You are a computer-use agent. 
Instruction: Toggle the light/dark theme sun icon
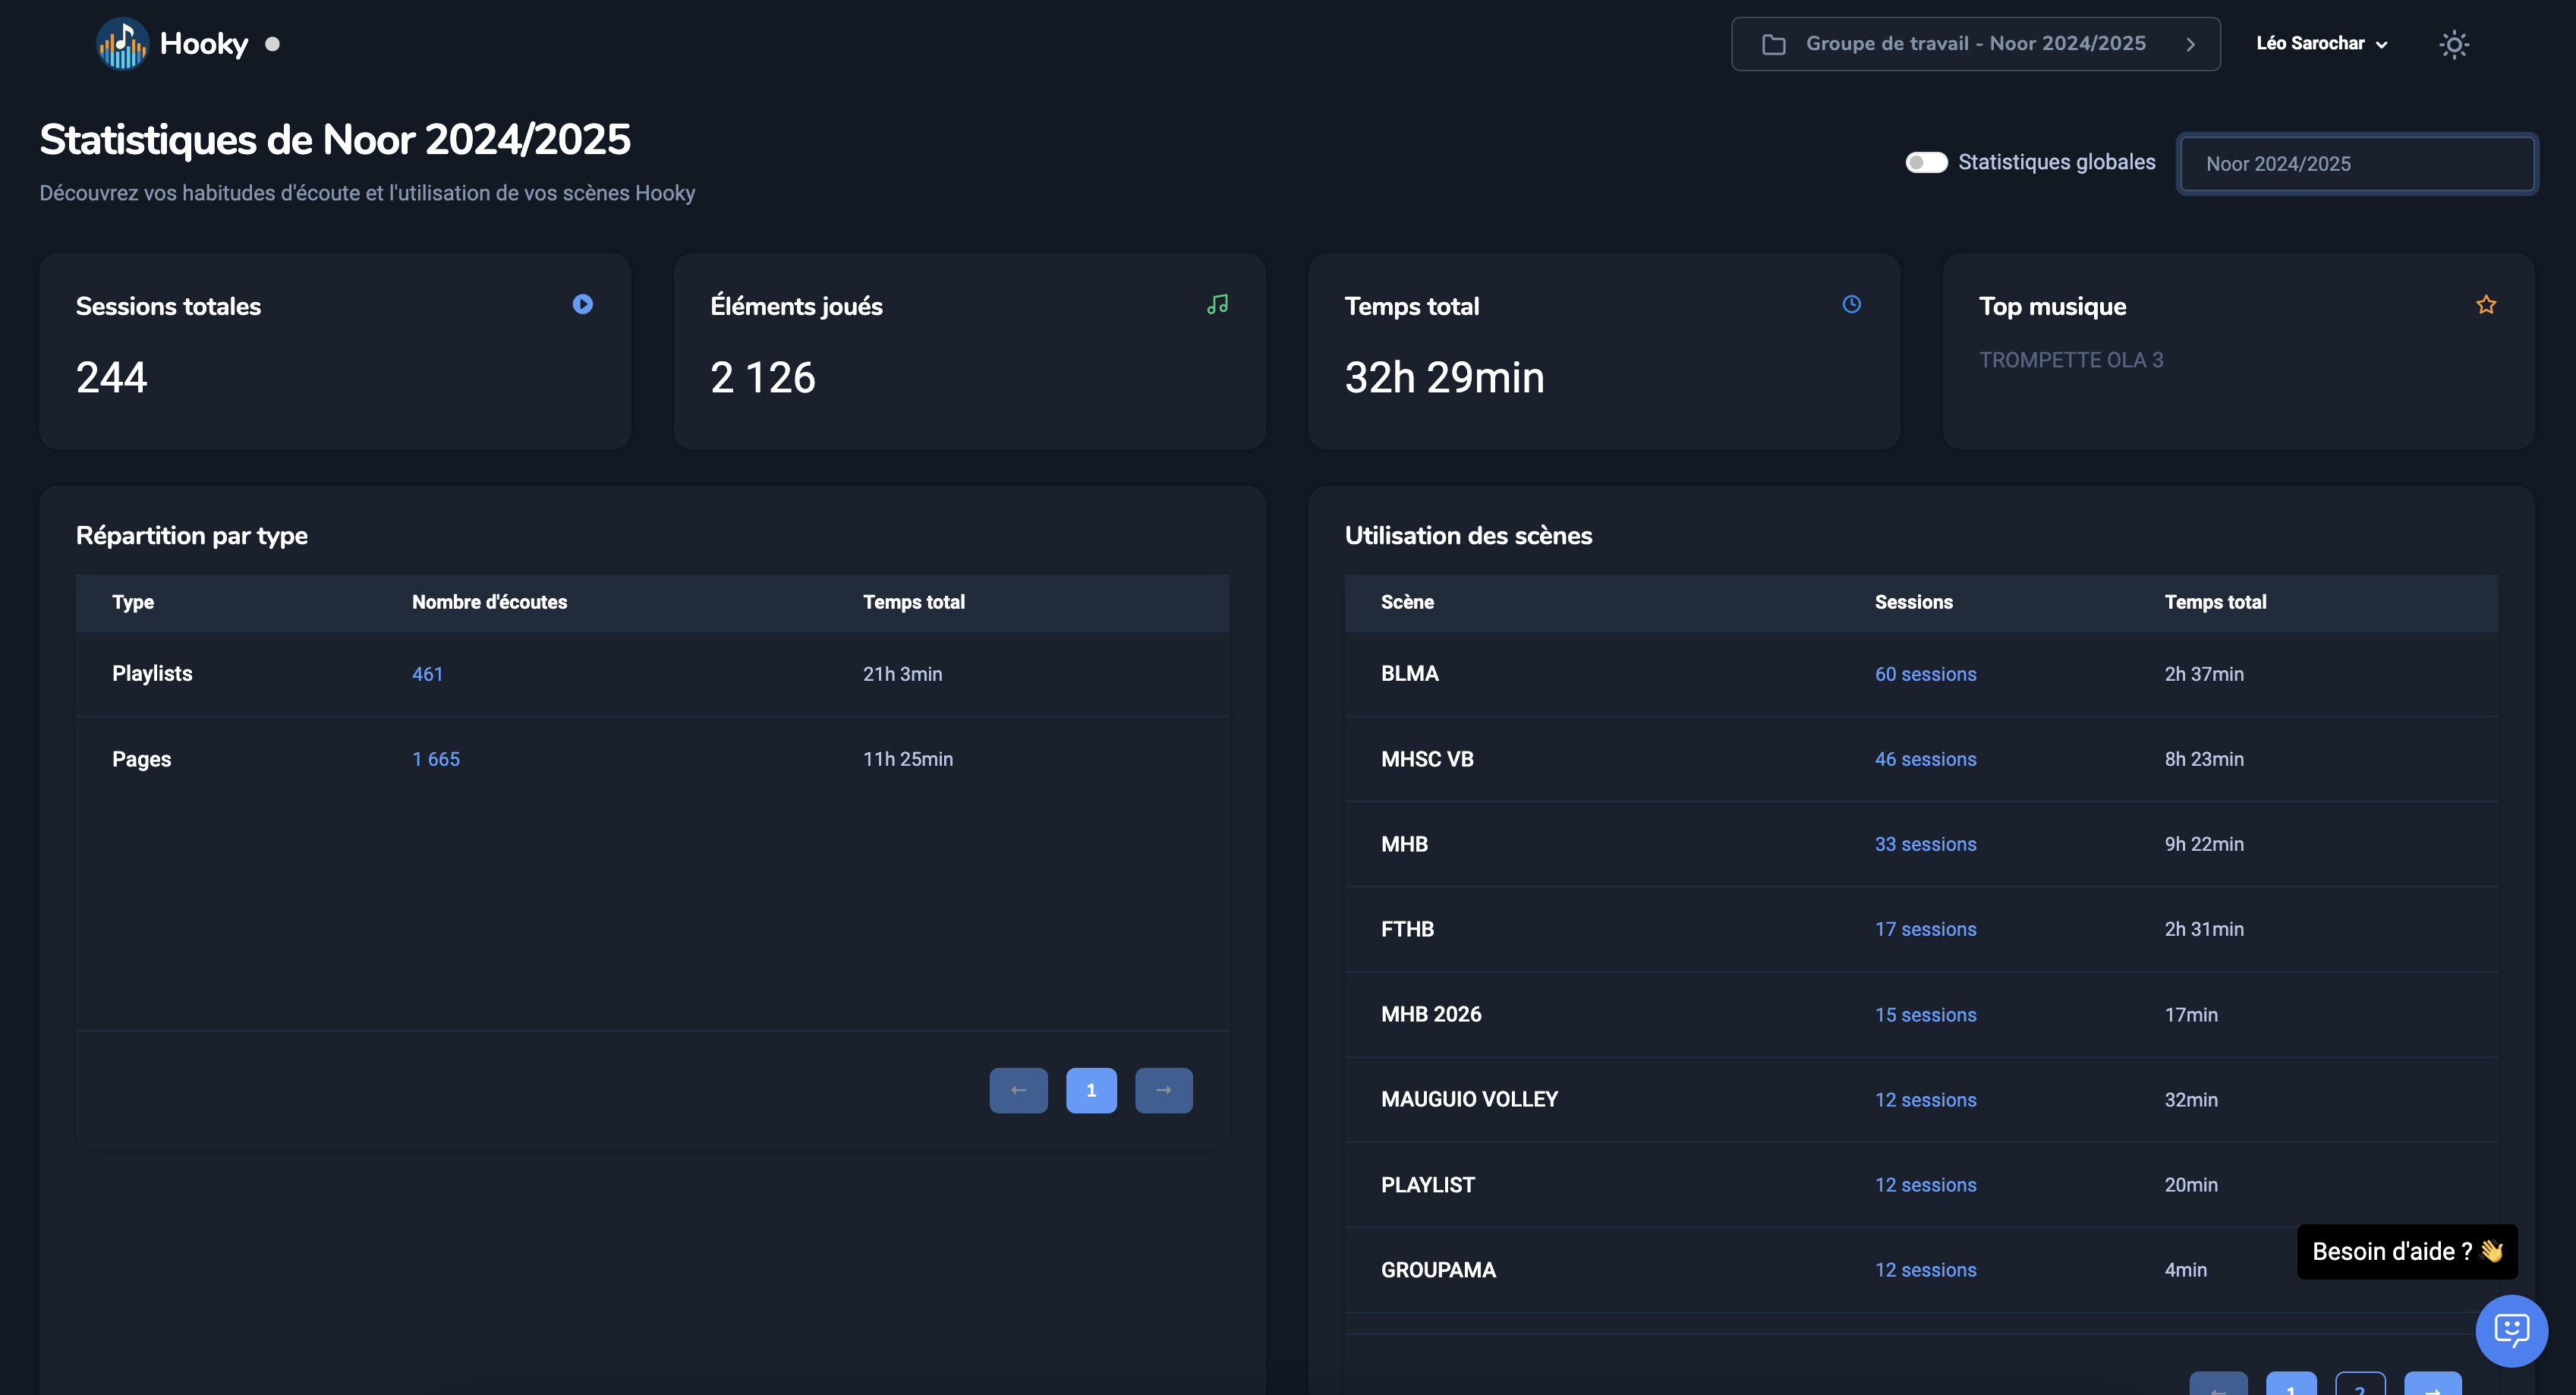pos(2453,44)
